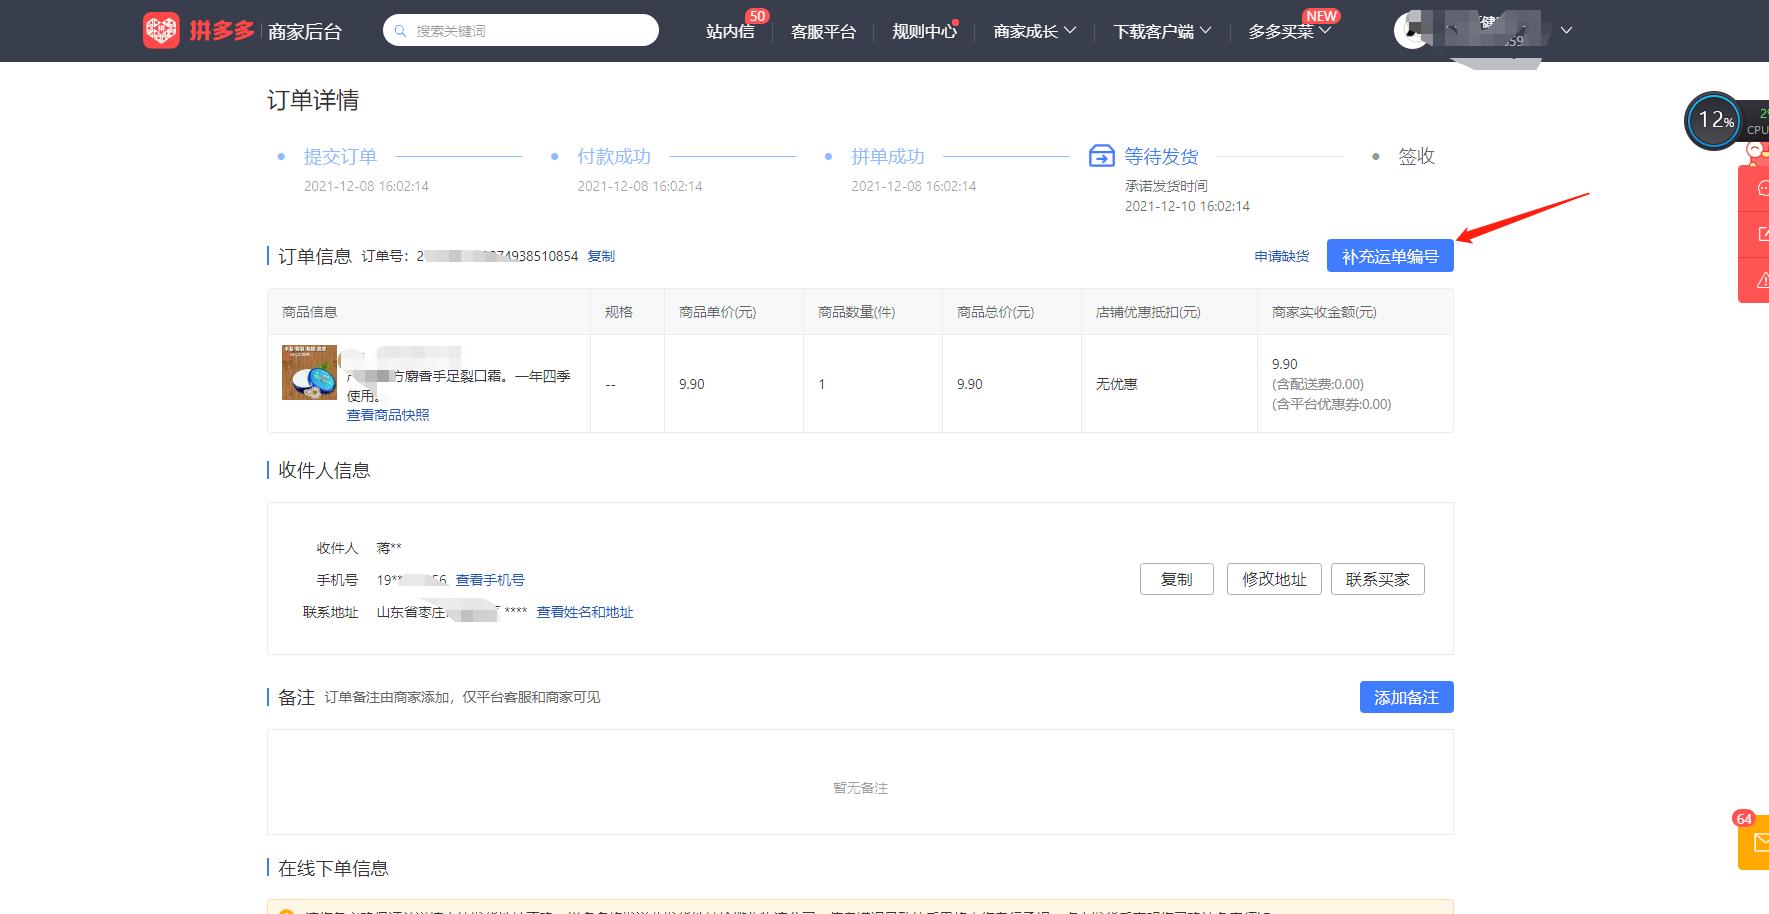1769x914 pixels.
Task: Click 复制 to copy recipient information
Action: click(x=1176, y=578)
